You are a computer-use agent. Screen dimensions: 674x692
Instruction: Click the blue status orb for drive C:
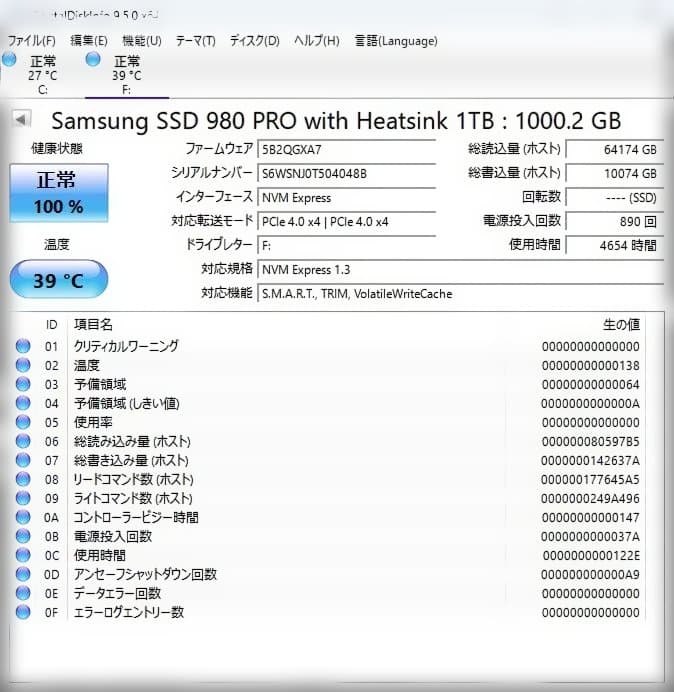[x=9, y=59]
